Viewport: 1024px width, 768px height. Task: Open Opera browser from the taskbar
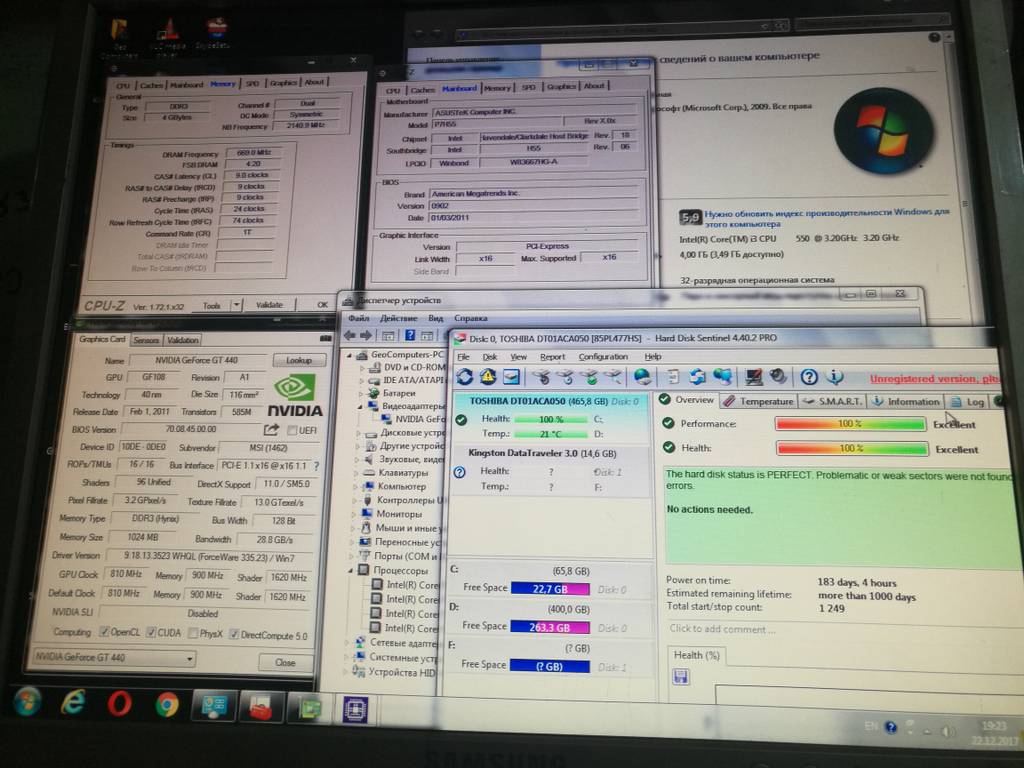119,703
